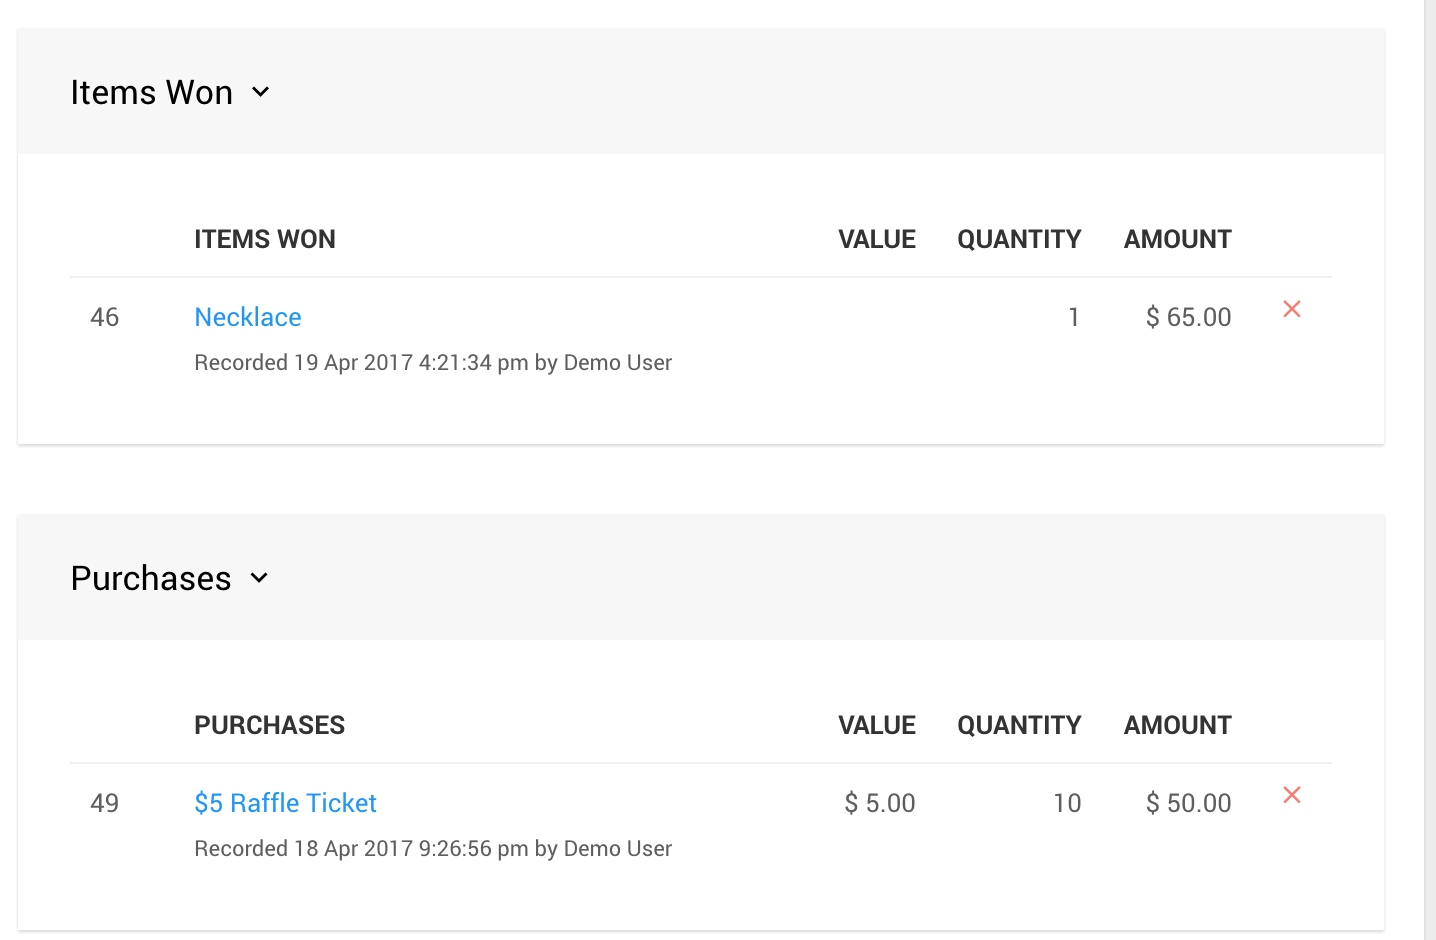Select the $ 50.00 raffle ticket amount
Screen dimensions: 1436x940
click(1188, 803)
